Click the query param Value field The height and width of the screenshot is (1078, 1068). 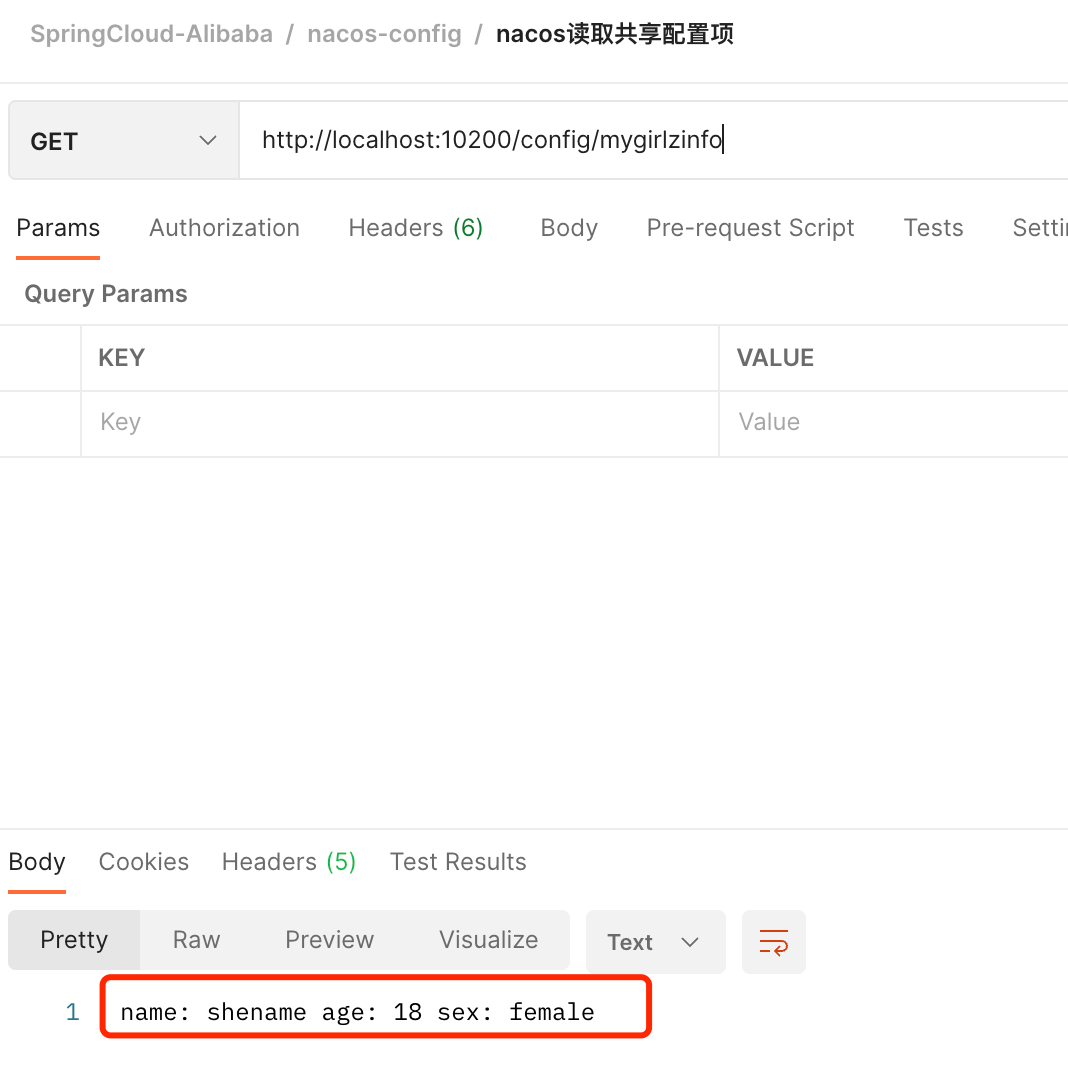[890, 422]
